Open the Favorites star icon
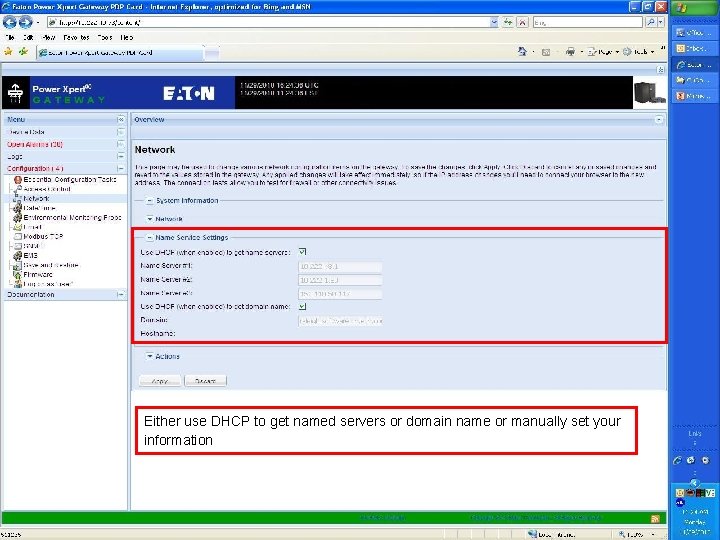Viewport: 720px width, 540px height. (9, 52)
